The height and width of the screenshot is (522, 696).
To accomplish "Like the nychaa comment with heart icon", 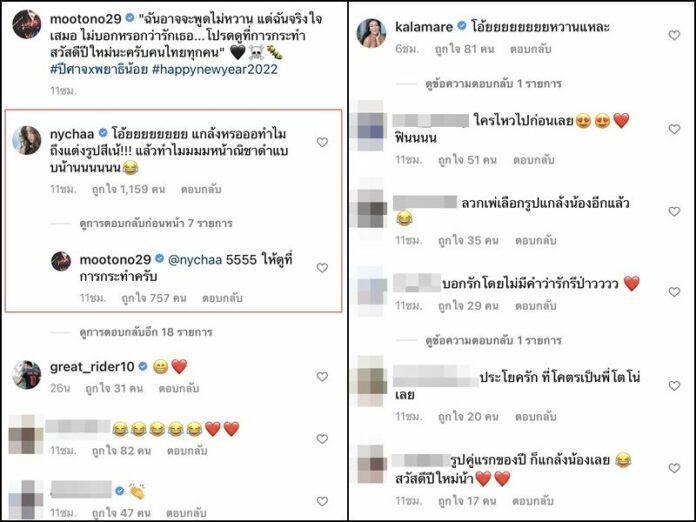I will pos(322,142).
